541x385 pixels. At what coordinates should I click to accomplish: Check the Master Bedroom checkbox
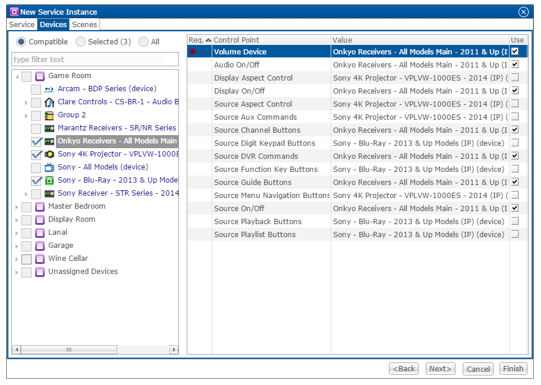(27, 207)
